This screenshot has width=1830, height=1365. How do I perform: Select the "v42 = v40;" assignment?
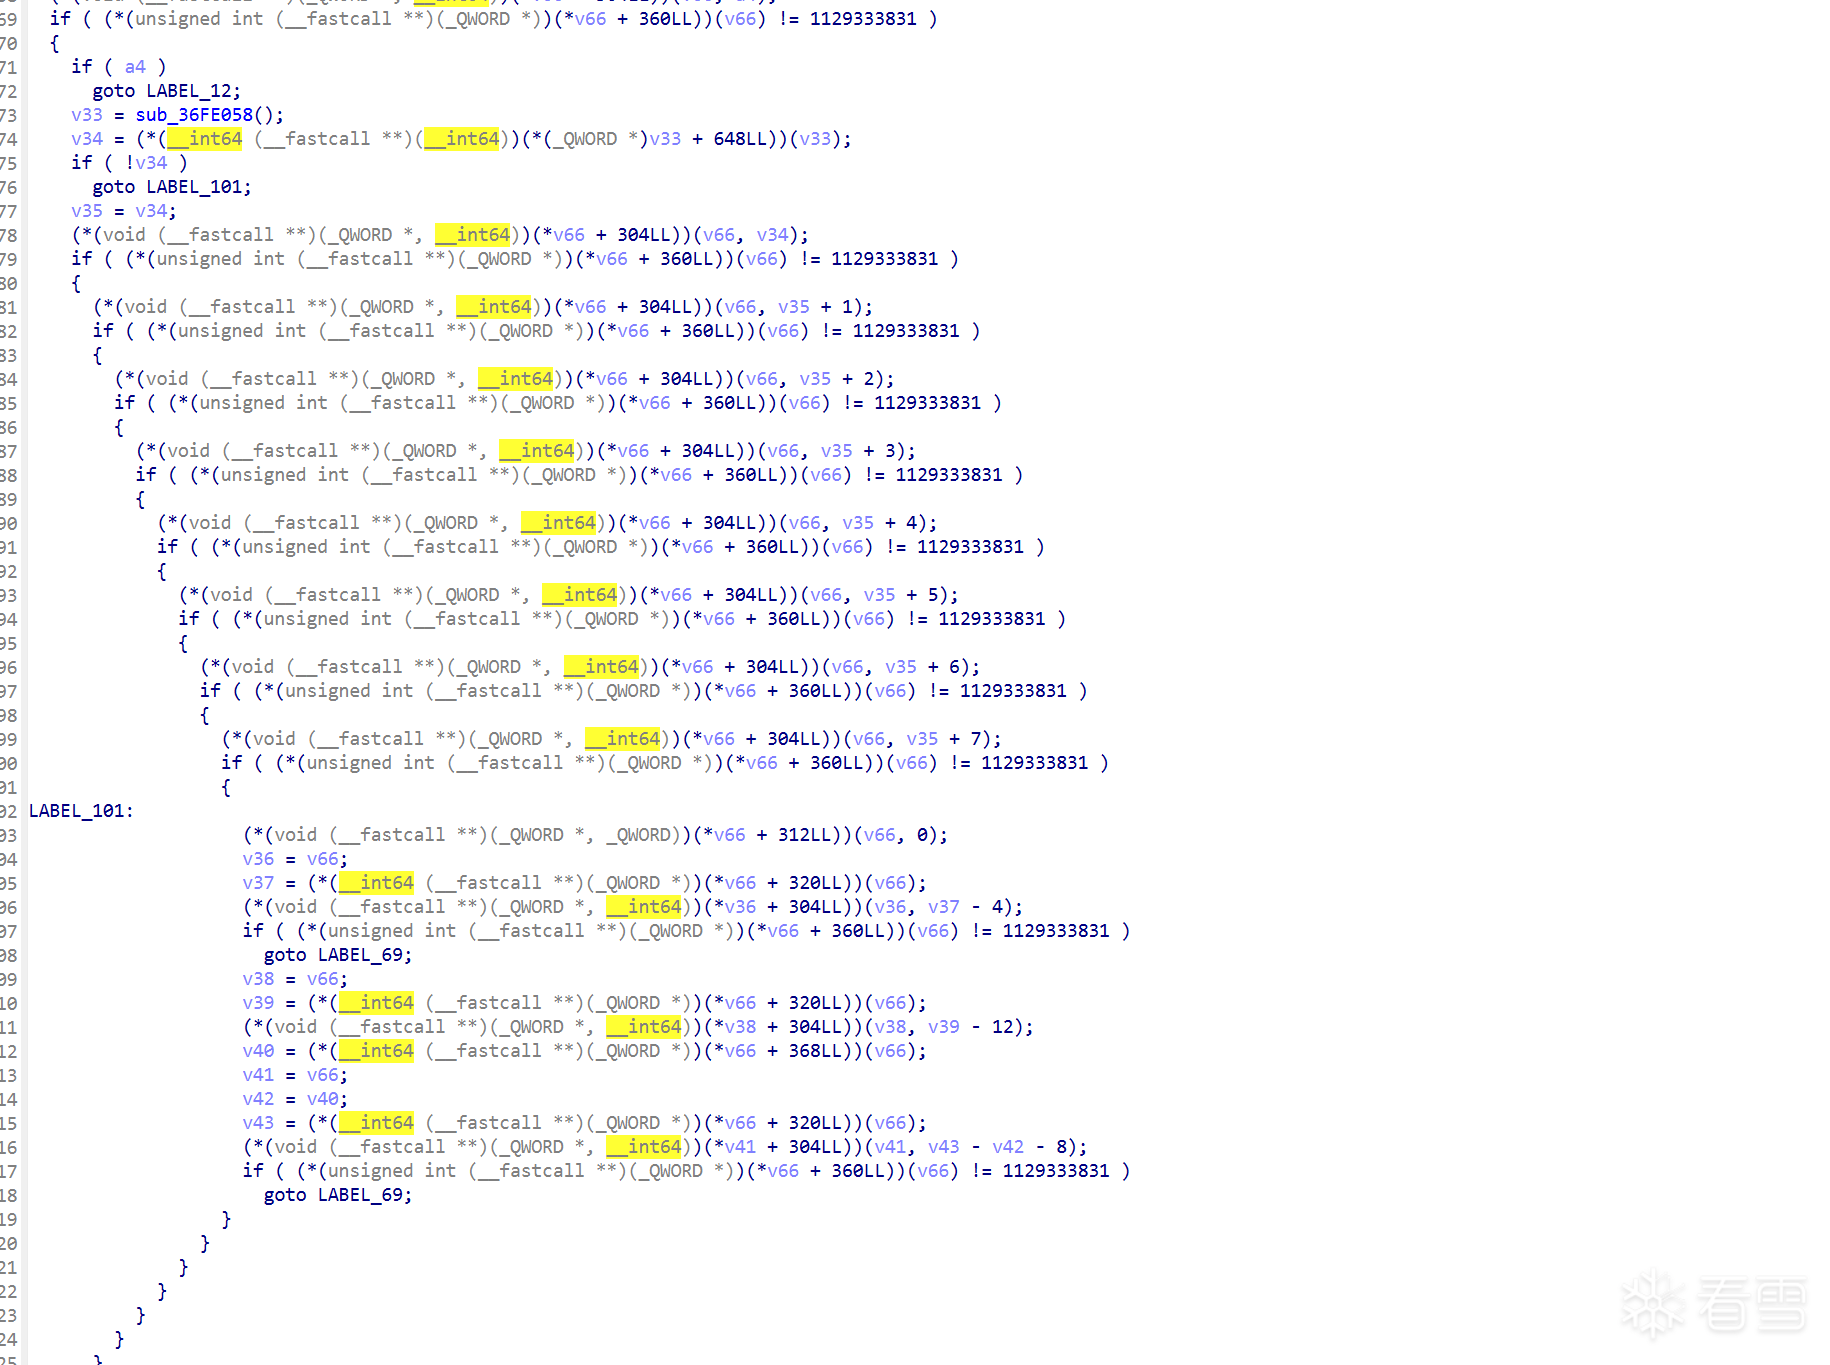[295, 1099]
